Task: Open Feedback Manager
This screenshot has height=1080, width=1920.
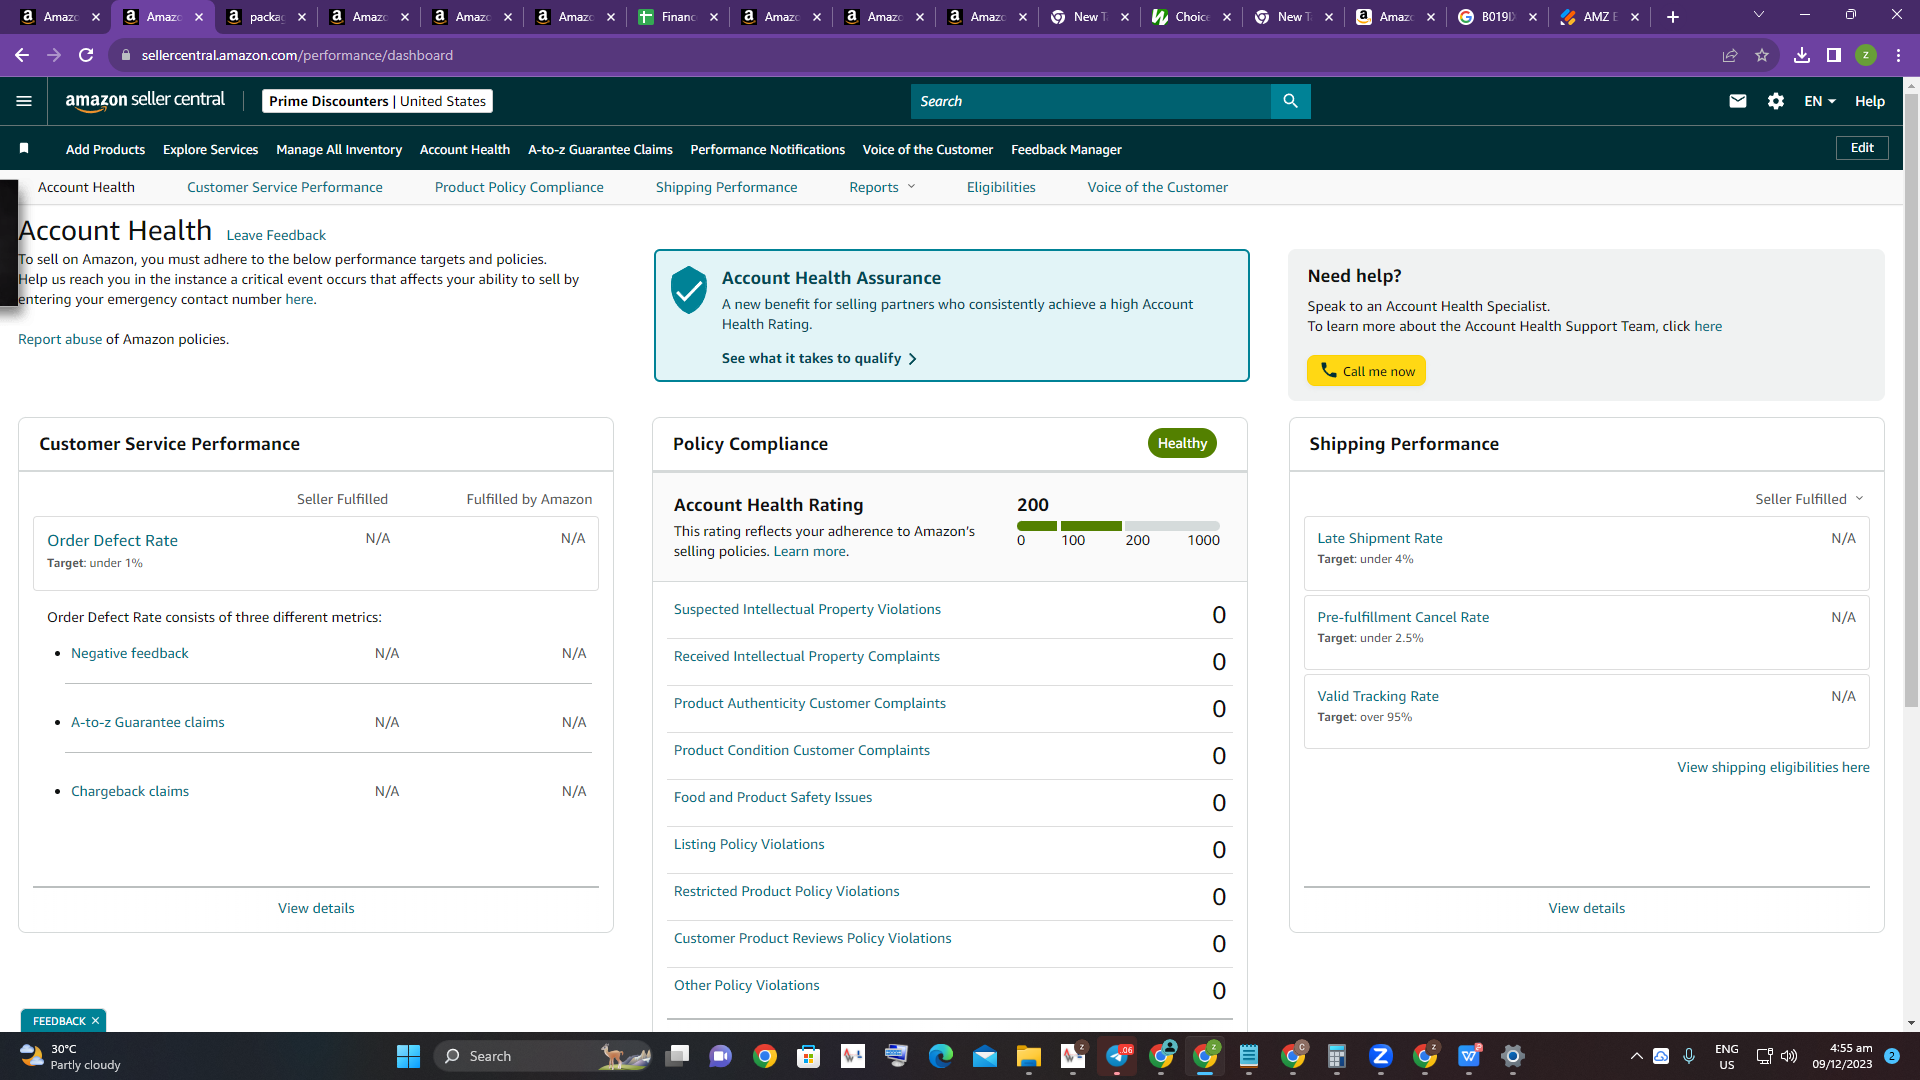Action: point(1066,149)
